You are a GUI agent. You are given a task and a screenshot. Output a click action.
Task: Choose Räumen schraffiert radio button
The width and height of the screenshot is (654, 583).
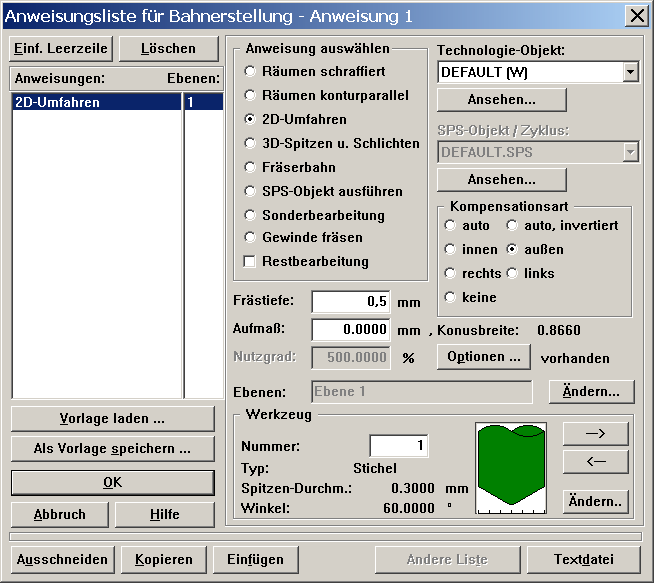(x=251, y=71)
